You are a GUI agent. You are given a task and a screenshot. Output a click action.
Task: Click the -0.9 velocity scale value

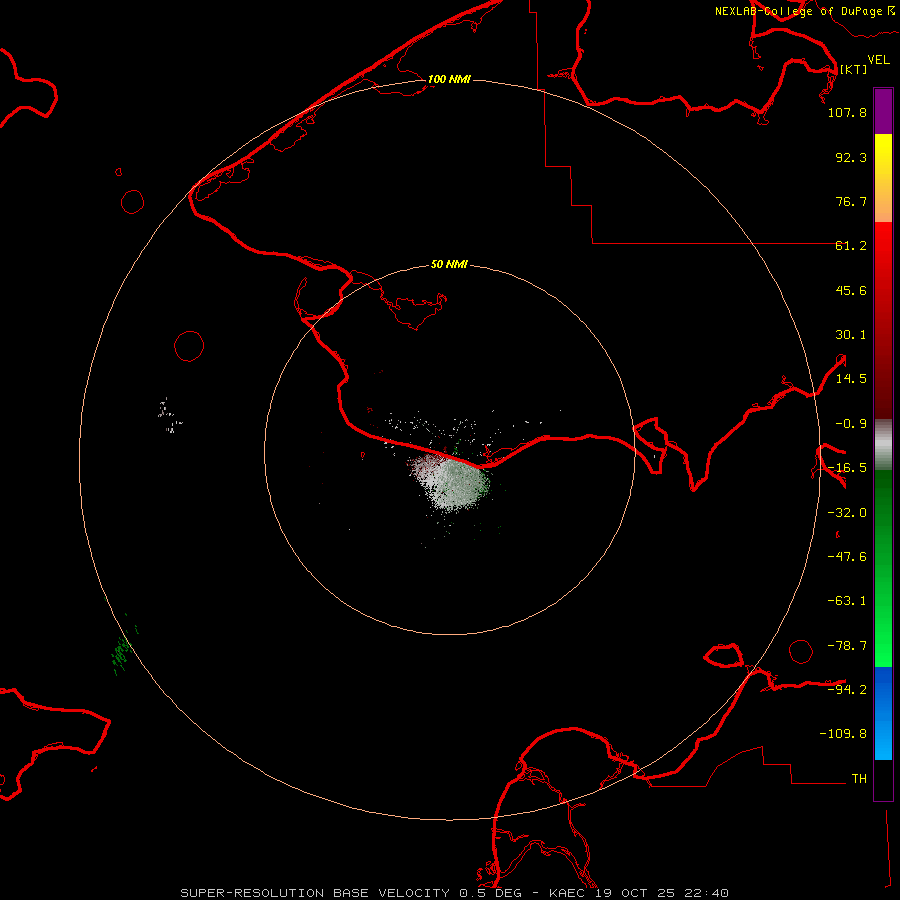coord(853,423)
